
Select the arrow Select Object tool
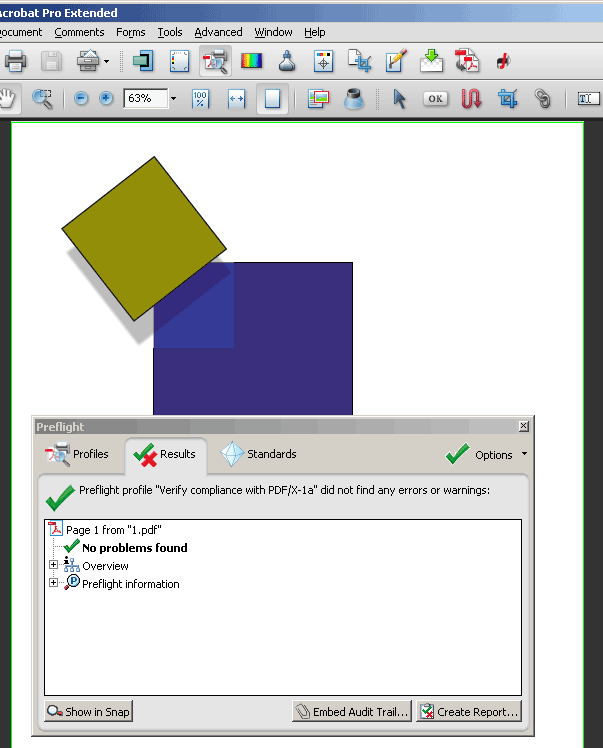point(399,99)
